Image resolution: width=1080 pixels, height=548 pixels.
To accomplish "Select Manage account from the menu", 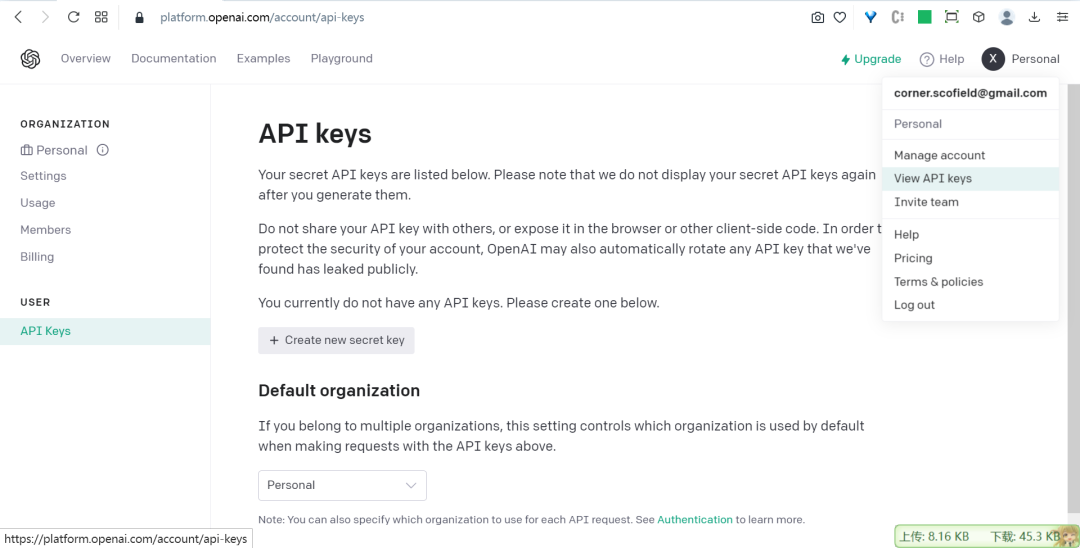I will [x=939, y=155].
